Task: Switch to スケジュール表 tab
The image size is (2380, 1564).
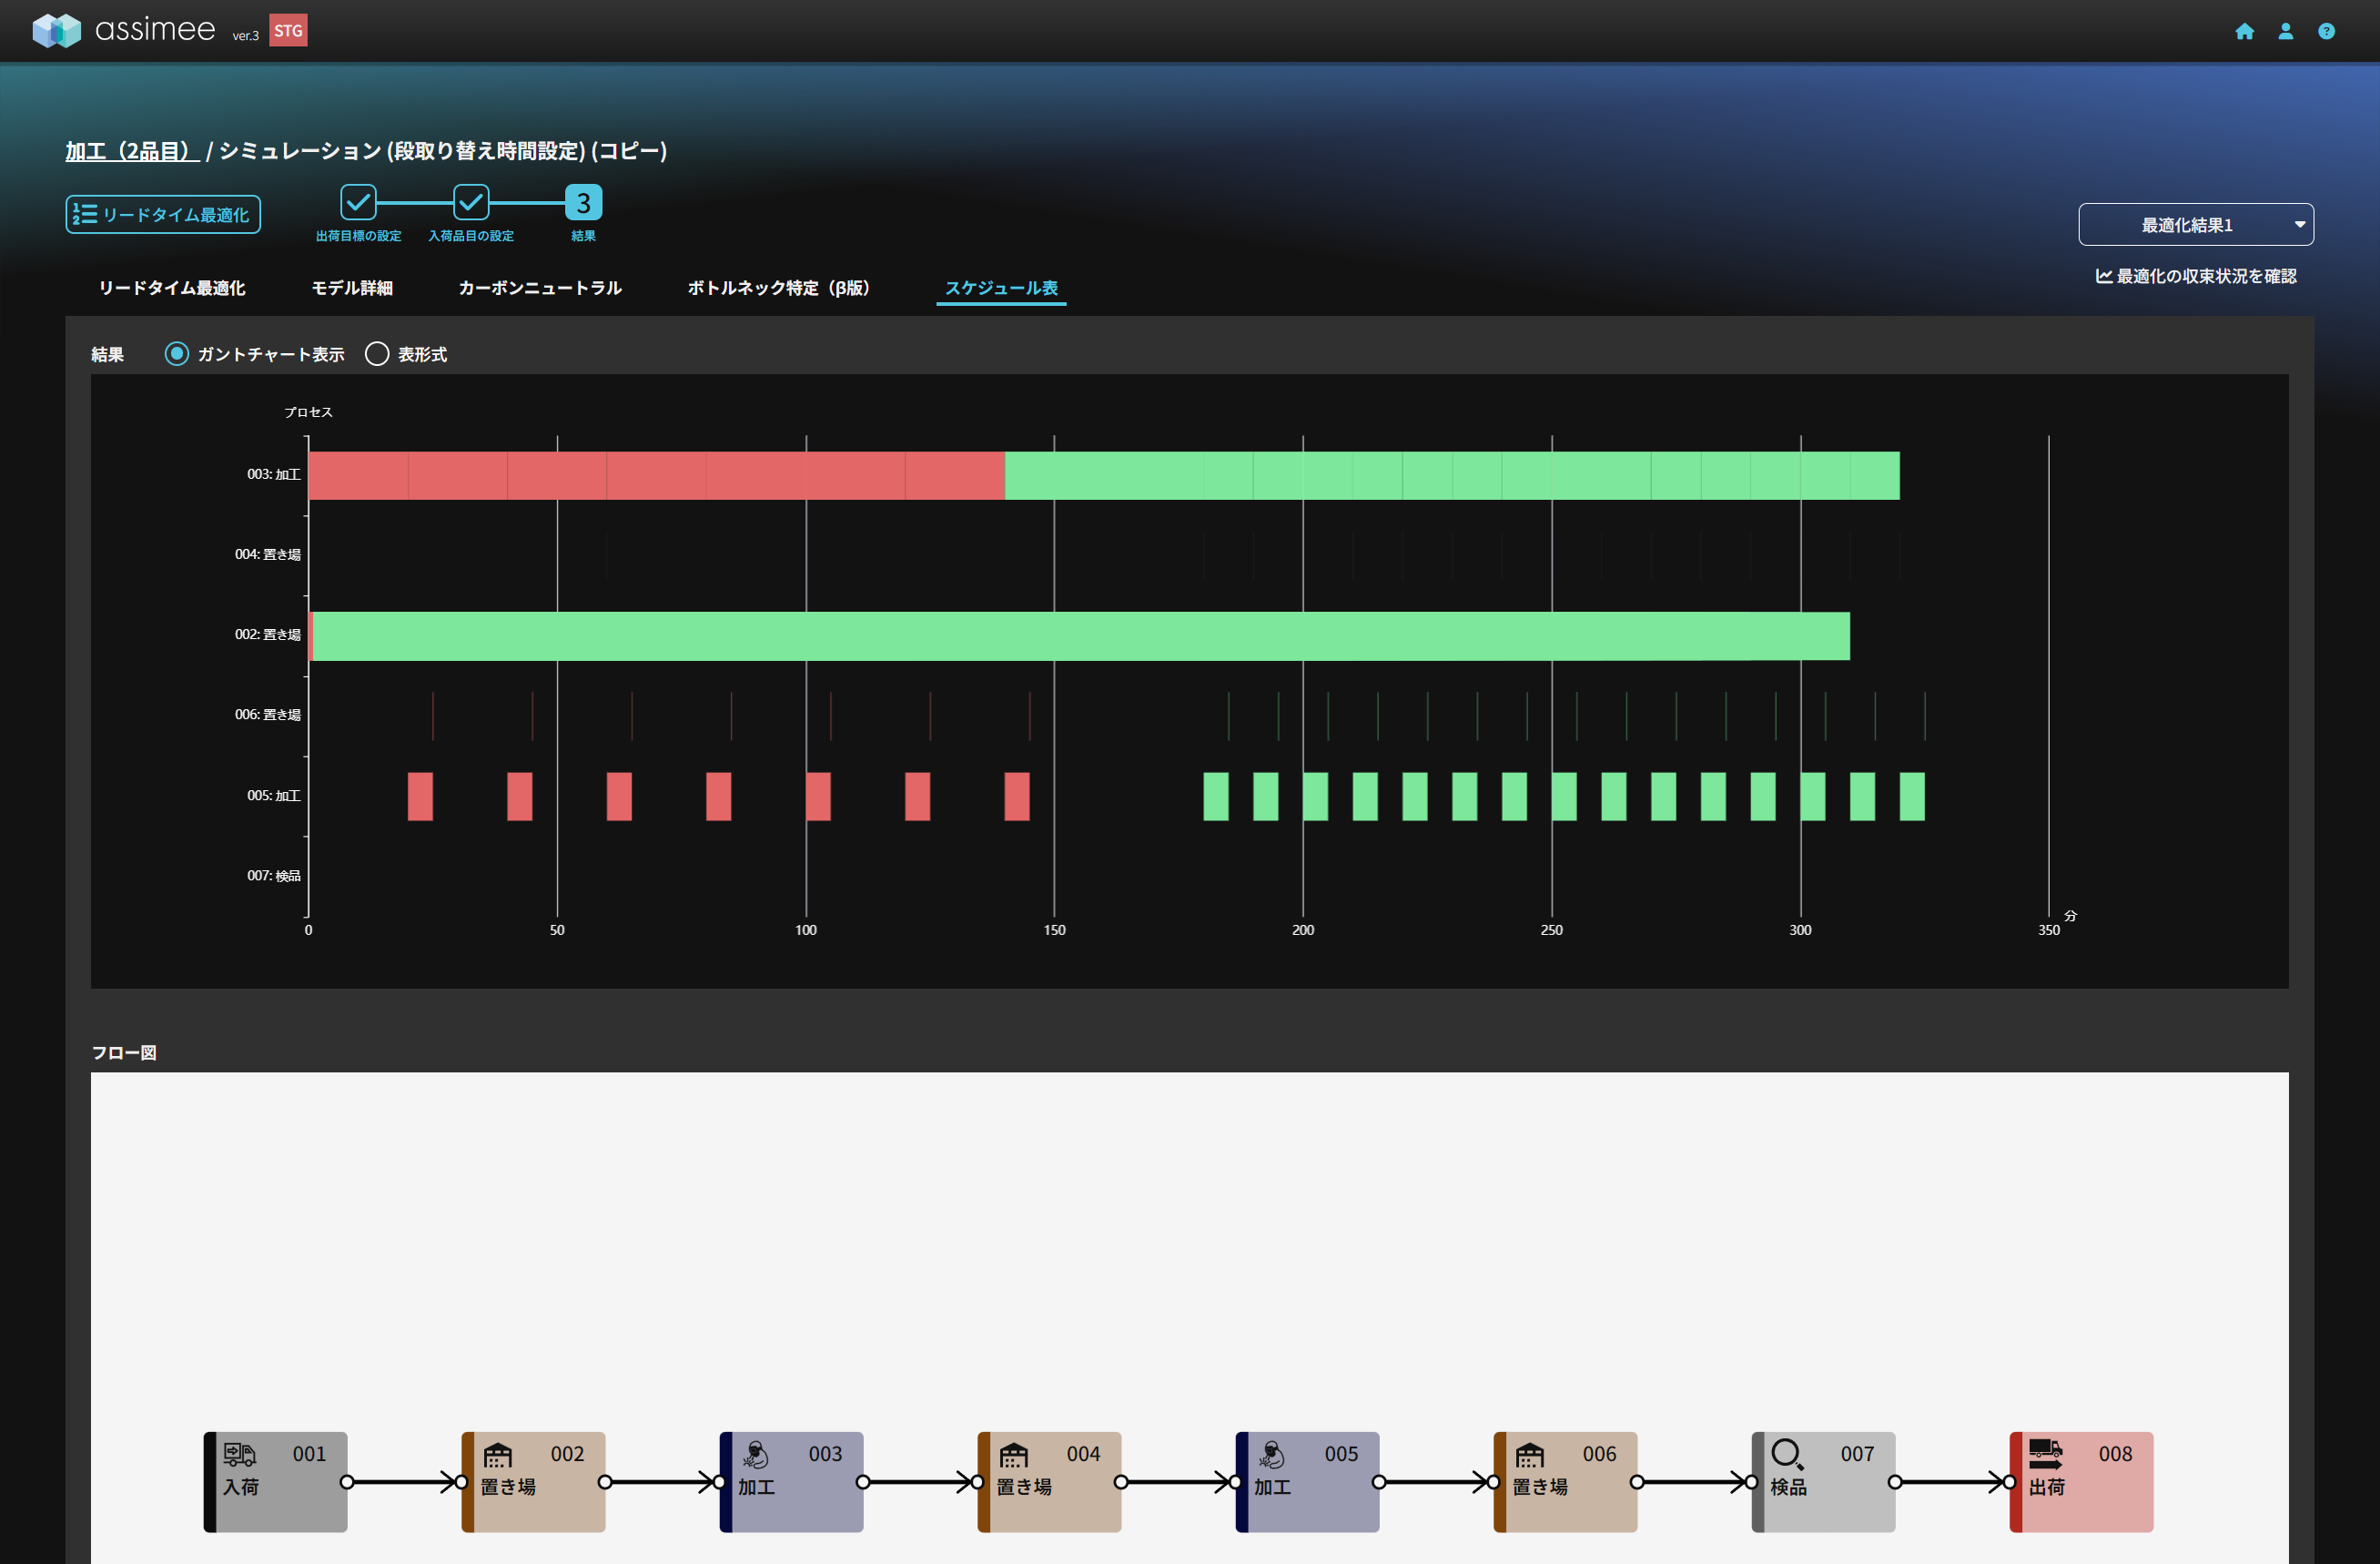Action: (1001, 288)
